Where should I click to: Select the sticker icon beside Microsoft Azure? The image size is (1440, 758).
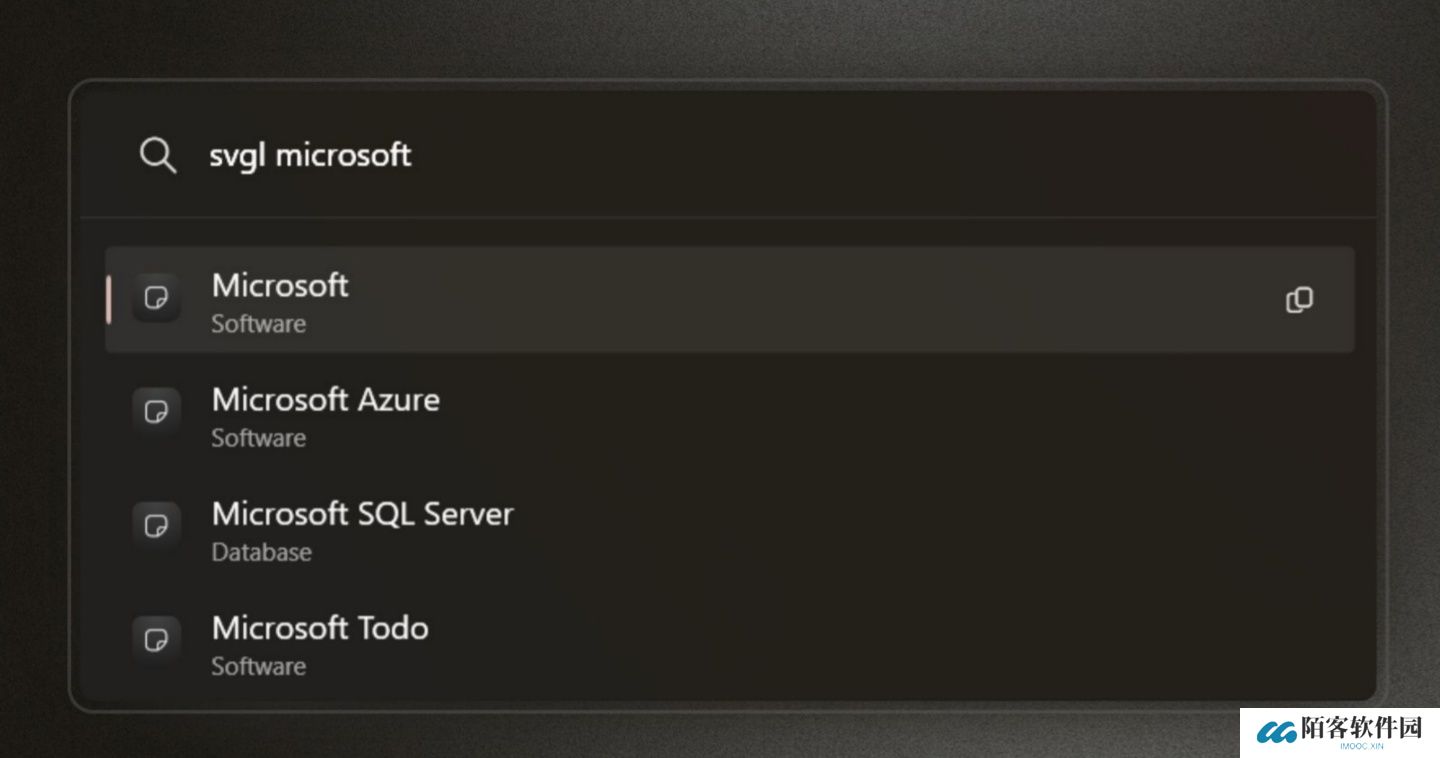click(x=156, y=412)
